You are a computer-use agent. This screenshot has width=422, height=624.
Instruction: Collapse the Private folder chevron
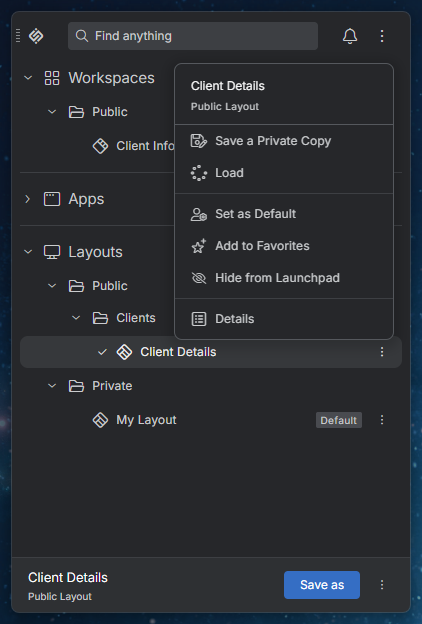(52, 386)
